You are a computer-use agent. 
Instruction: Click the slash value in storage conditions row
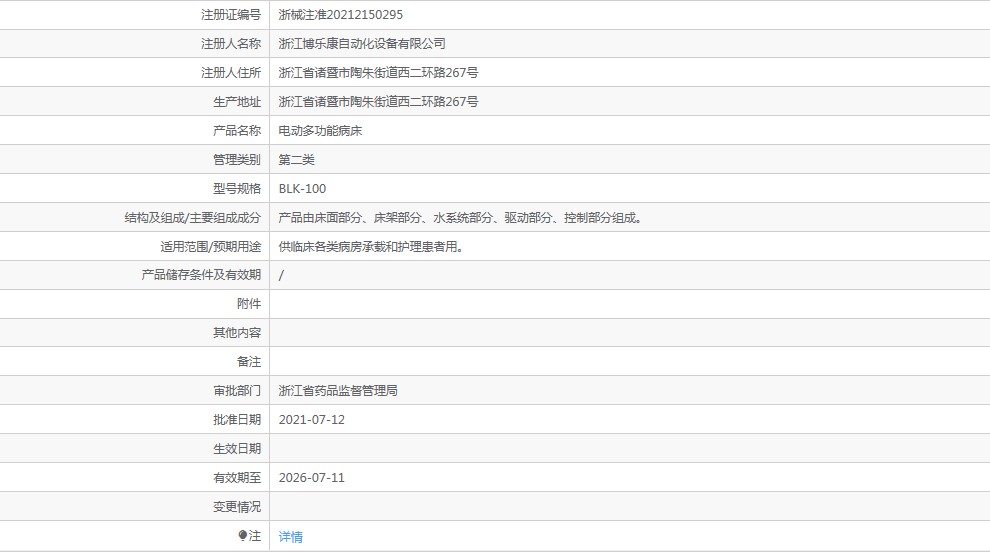pyautogui.click(x=281, y=275)
